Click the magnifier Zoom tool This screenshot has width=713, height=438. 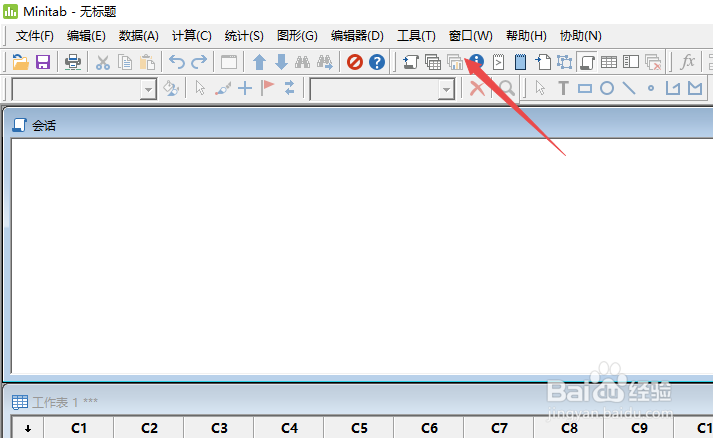(507, 88)
